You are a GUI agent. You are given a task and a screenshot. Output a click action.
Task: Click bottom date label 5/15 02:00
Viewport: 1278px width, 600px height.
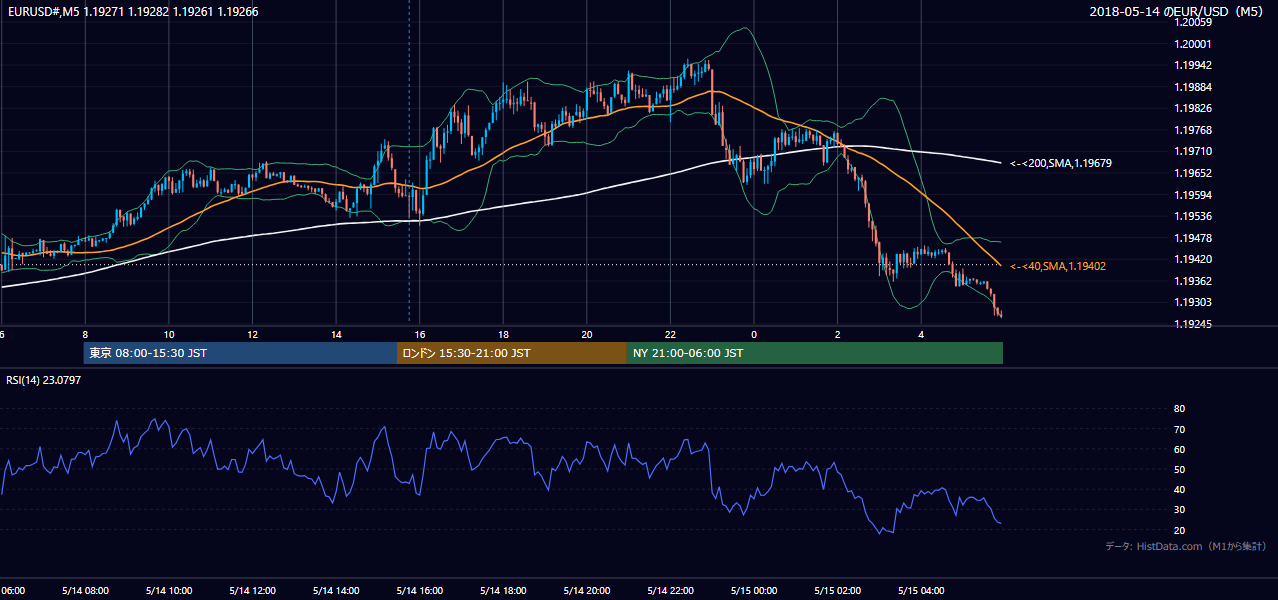point(838,591)
